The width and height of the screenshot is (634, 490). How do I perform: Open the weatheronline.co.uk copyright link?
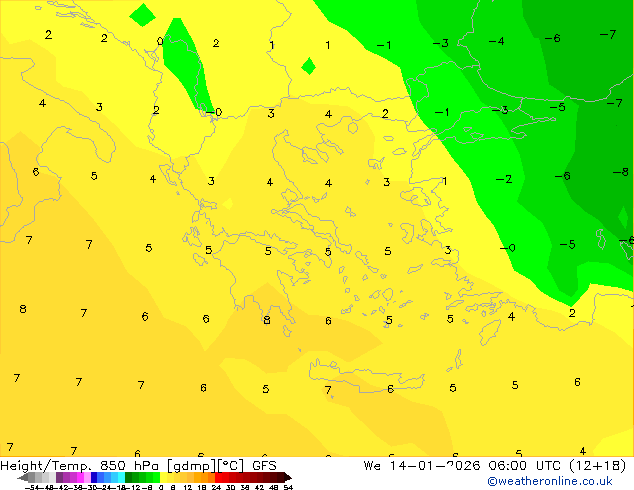click(x=549, y=481)
